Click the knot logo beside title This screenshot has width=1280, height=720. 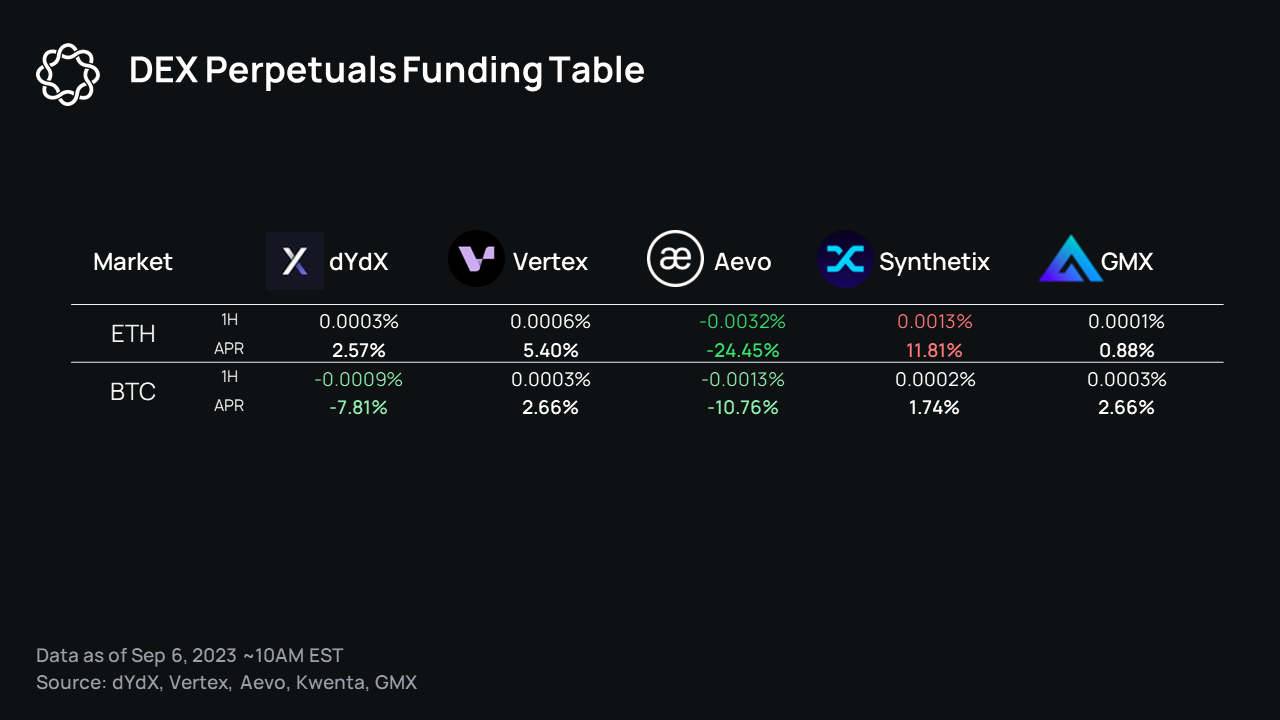(x=68, y=73)
